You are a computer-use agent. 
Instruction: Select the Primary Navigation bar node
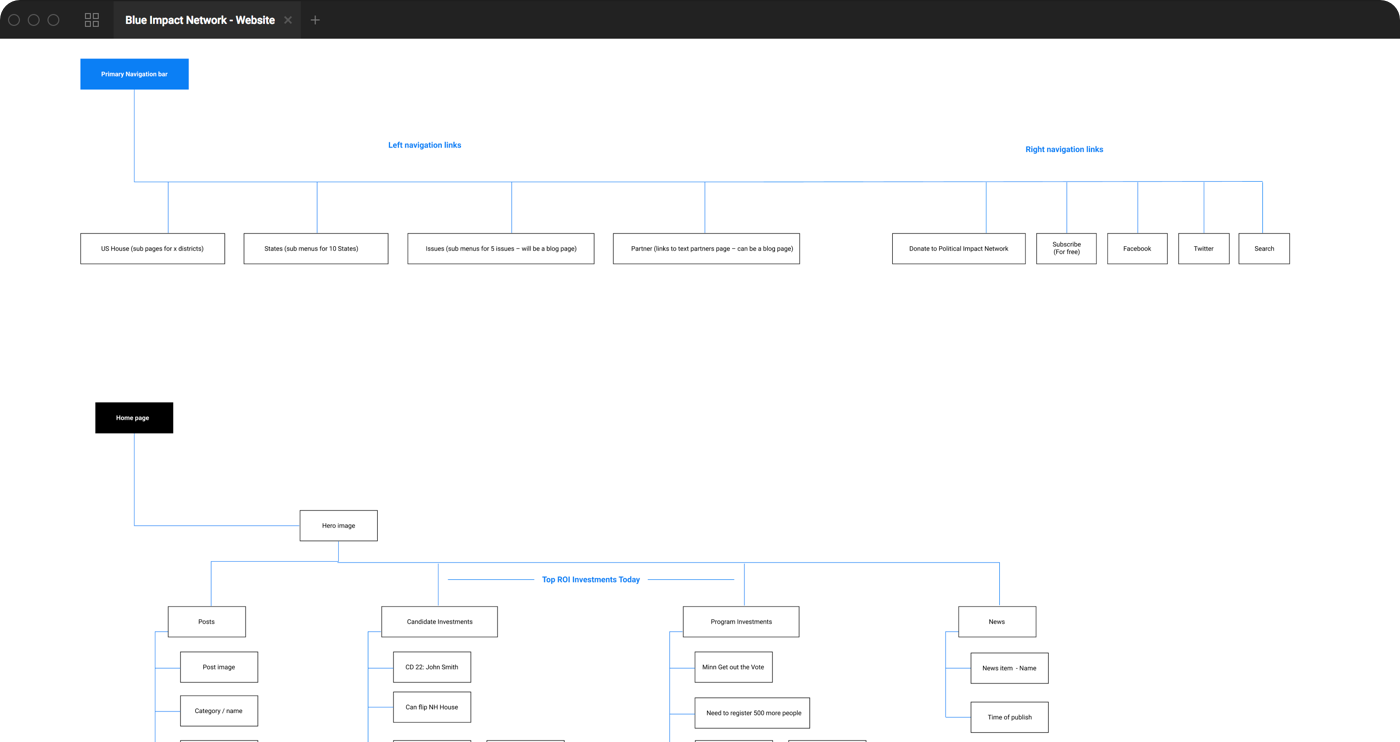coord(134,74)
